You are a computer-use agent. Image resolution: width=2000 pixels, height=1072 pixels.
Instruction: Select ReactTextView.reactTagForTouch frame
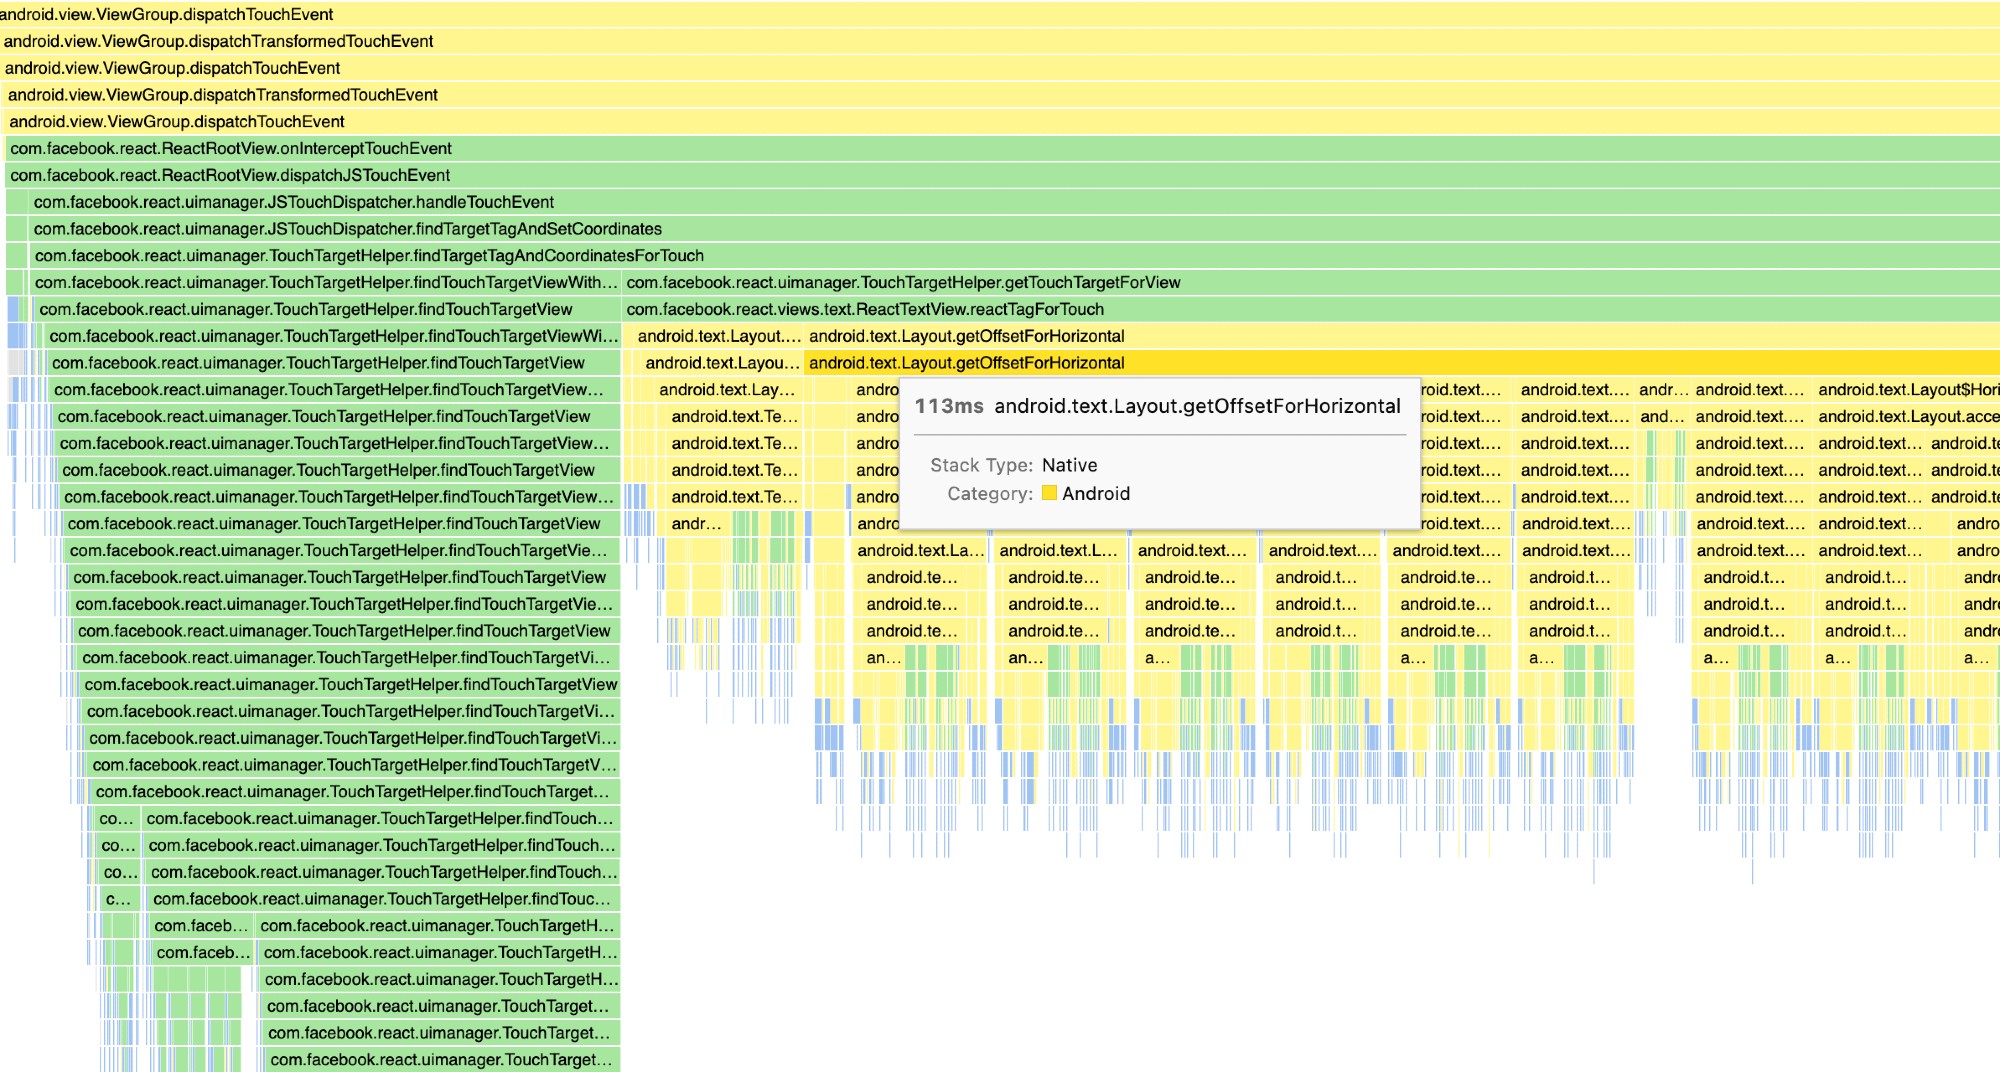[865, 310]
